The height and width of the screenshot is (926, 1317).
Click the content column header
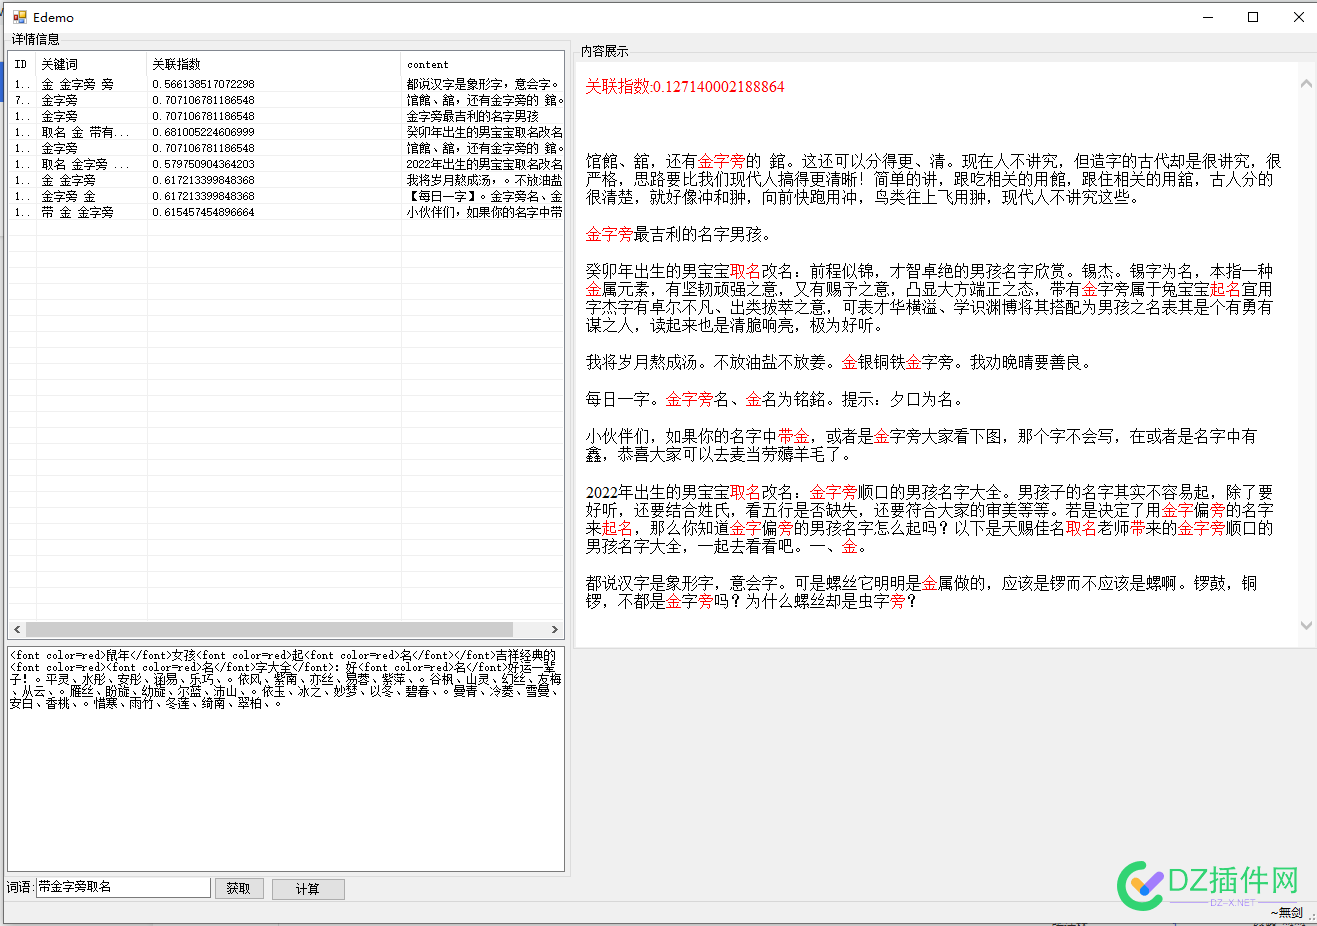(482, 64)
